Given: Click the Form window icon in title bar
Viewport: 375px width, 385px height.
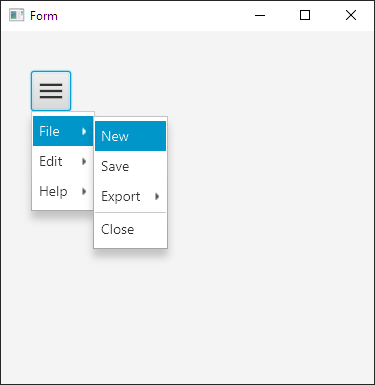Looking at the screenshot, I should (16, 15).
